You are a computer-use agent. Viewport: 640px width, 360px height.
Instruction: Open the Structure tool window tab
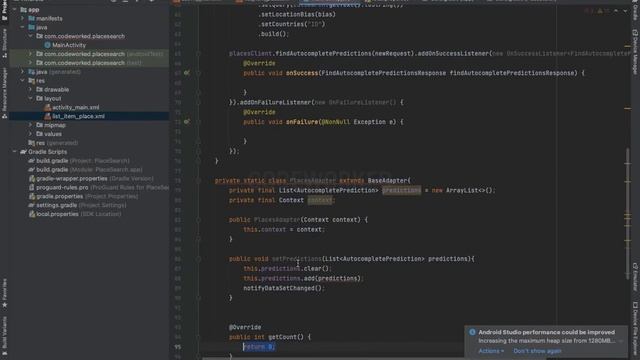click(x=4, y=42)
